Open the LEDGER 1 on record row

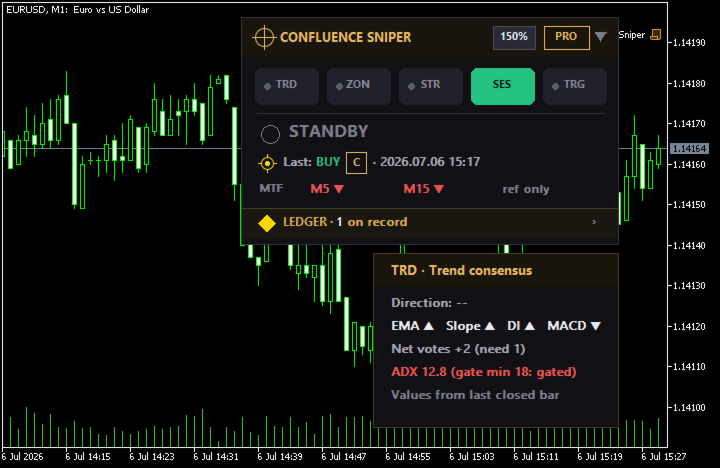pyautogui.click(x=430, y=222)
